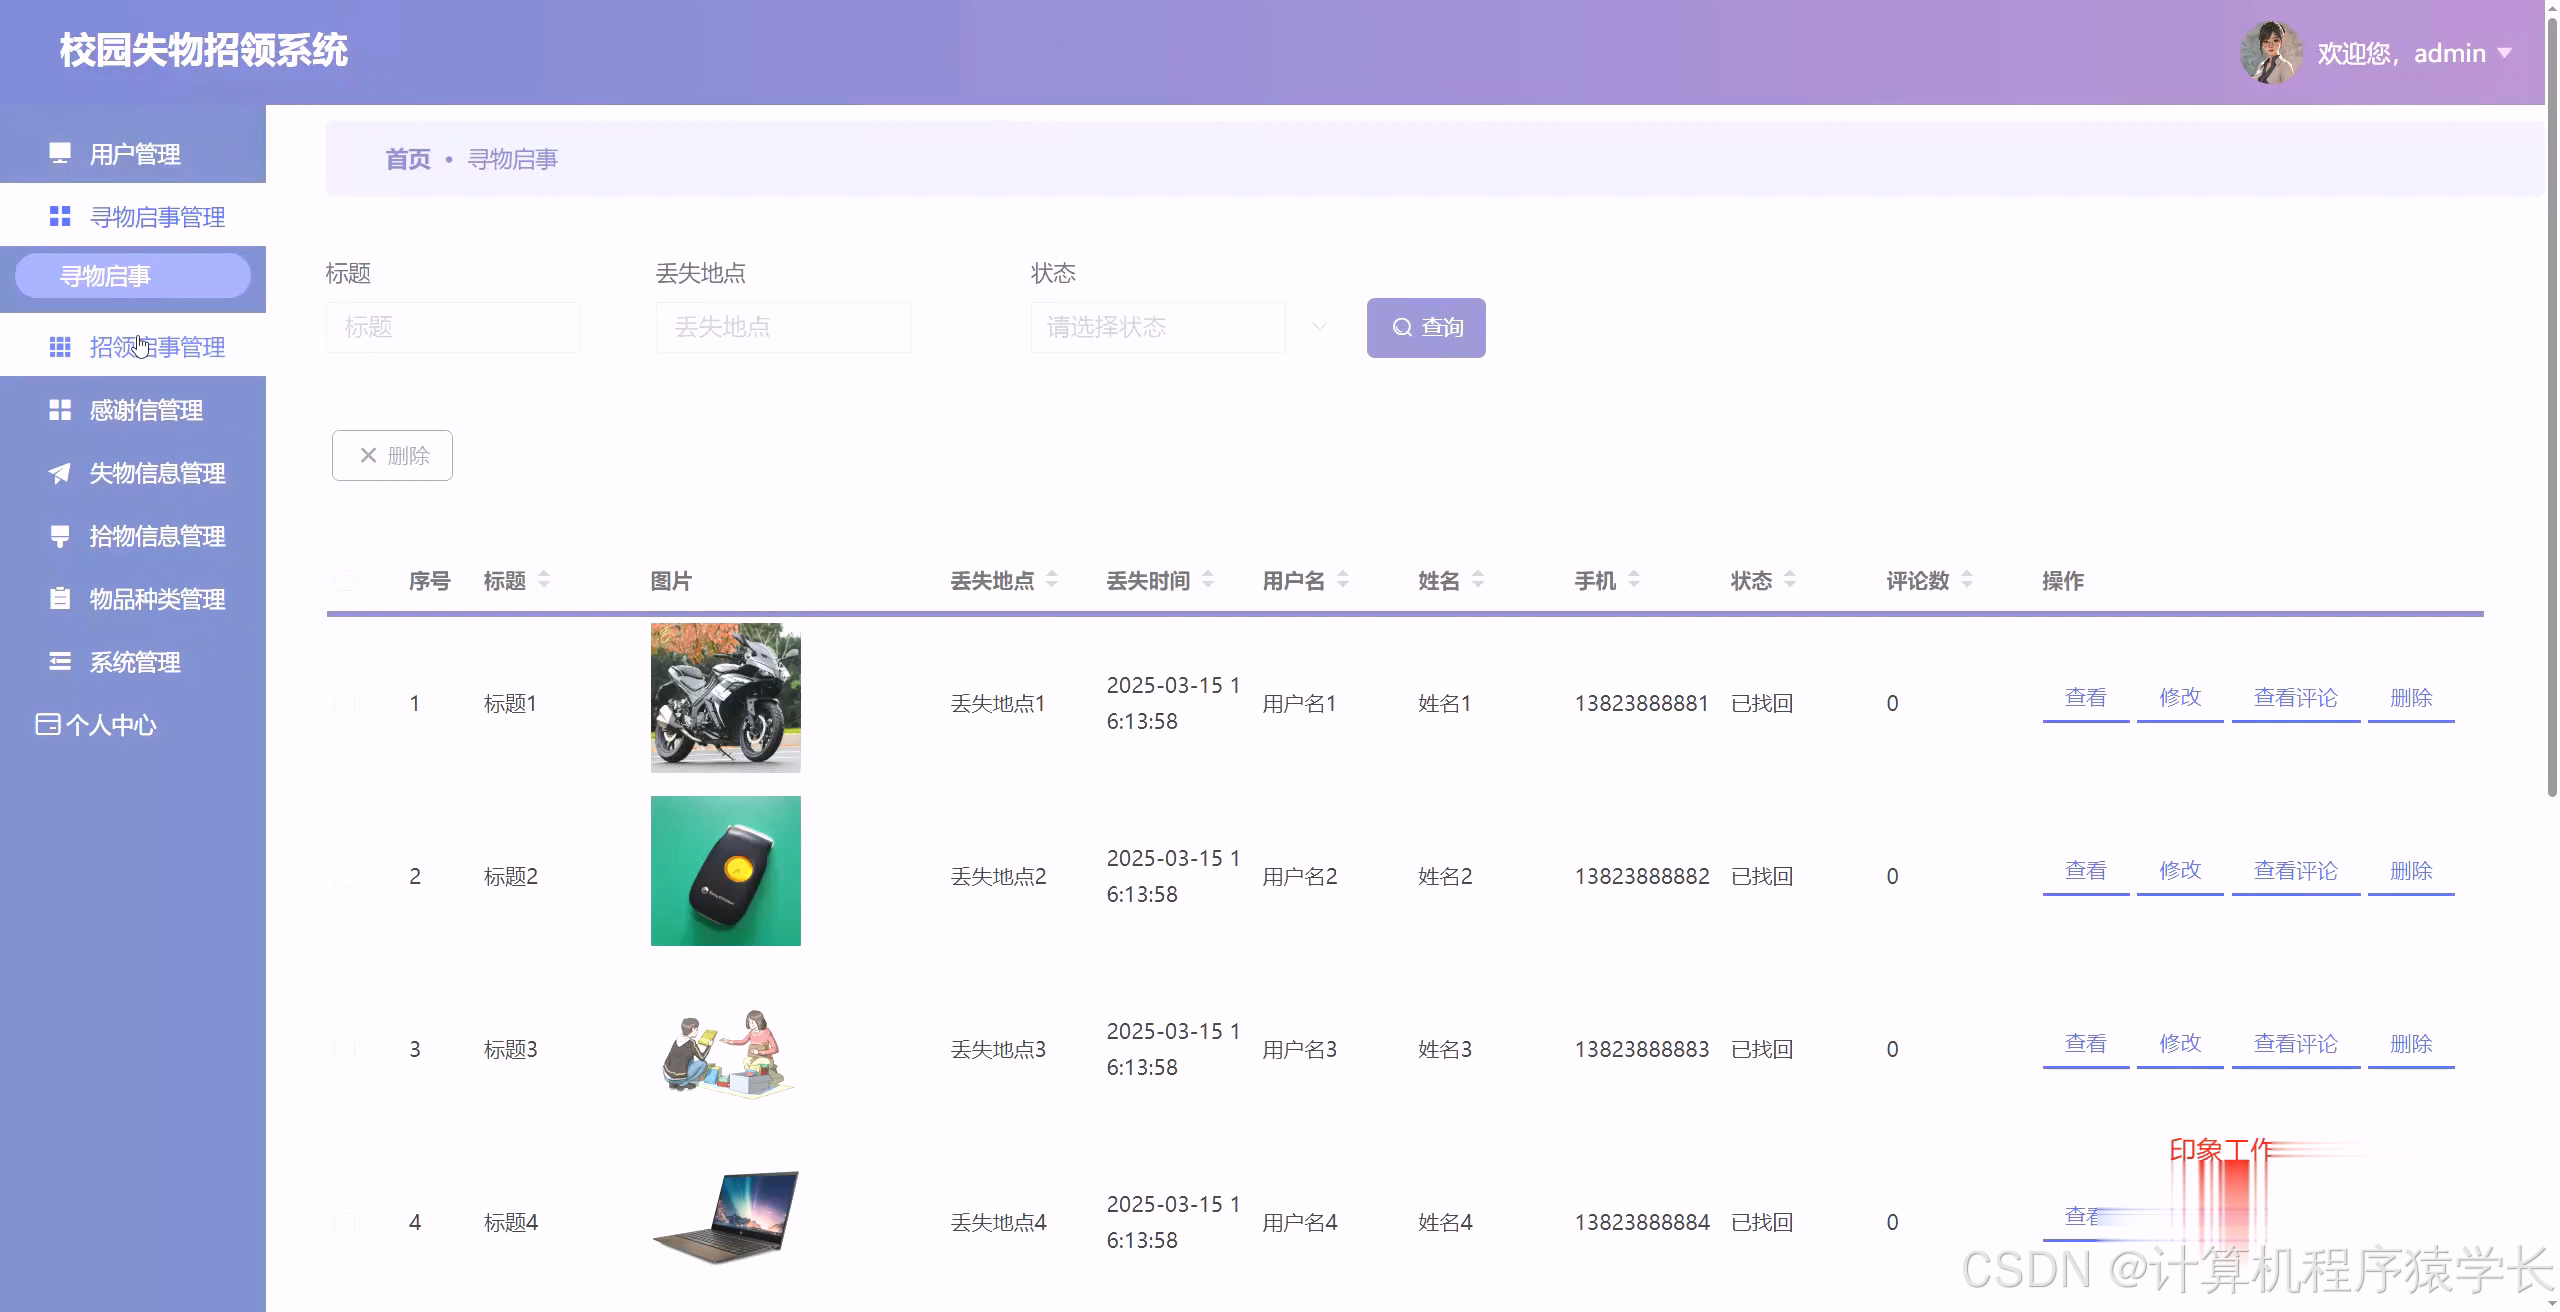The image size is (2560, 1312).
Task: Click the 系统管理 settings icon
Action: tap(60, 662)
